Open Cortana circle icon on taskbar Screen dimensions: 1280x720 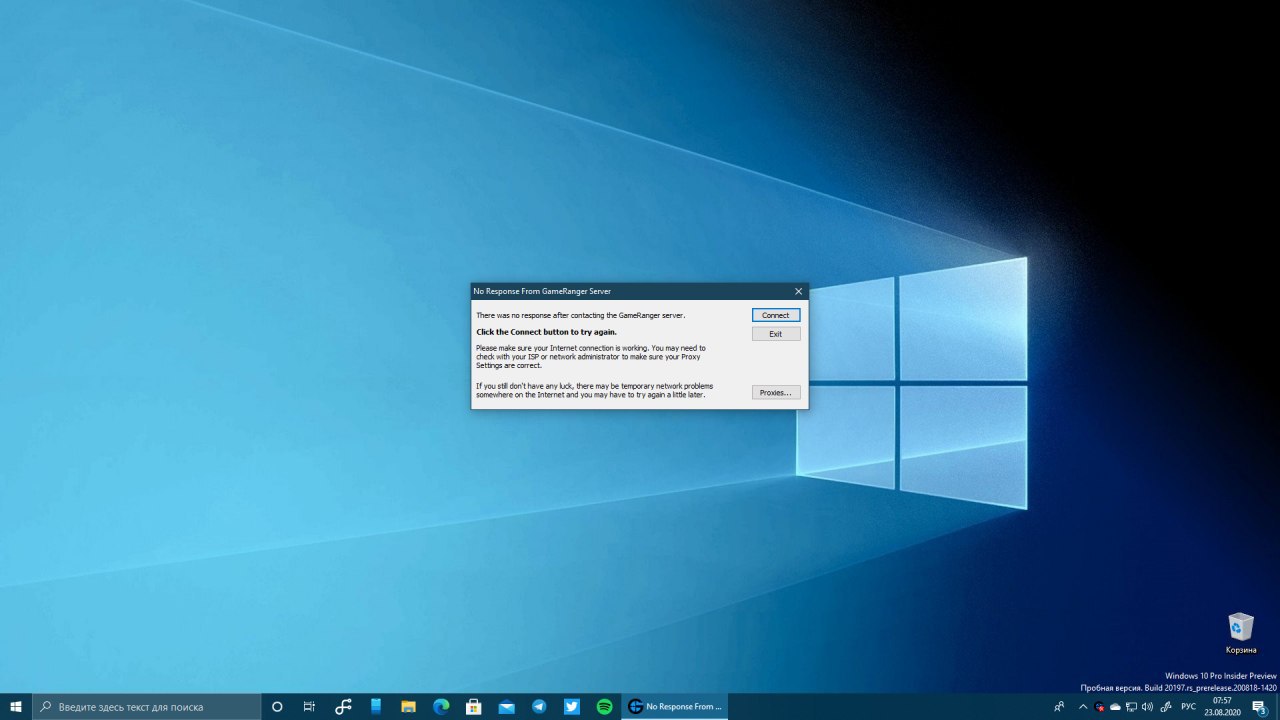(x=277, y=706)
